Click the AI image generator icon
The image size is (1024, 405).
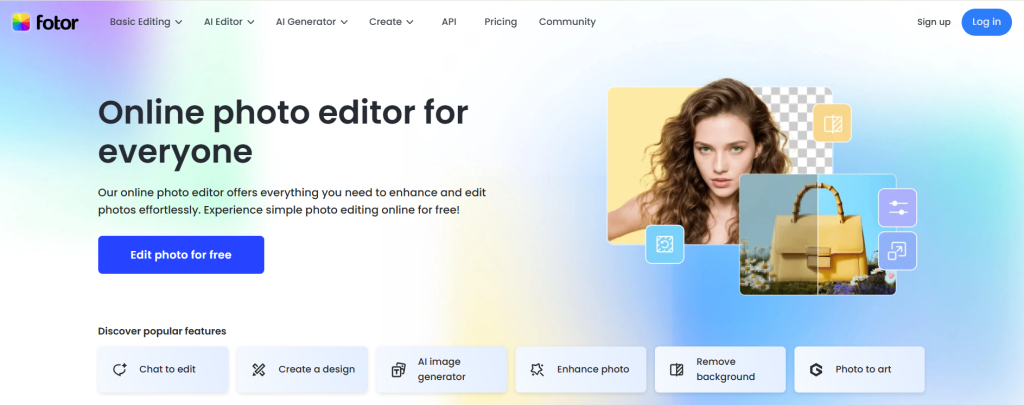pos(398,369)
